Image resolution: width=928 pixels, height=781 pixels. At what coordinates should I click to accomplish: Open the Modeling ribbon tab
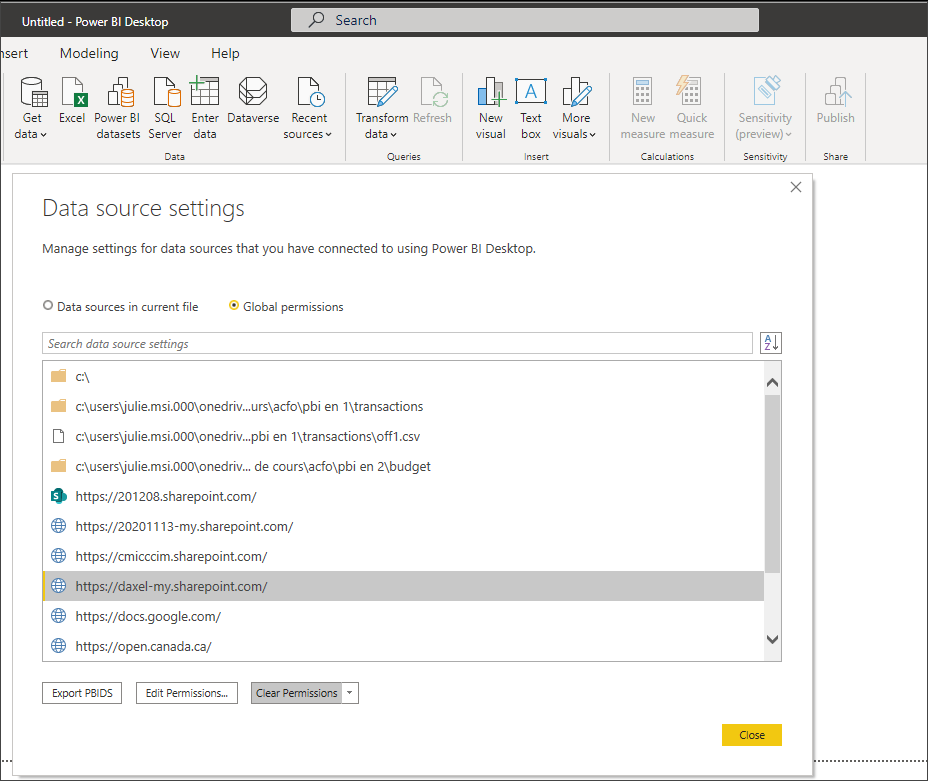point(89,53)
